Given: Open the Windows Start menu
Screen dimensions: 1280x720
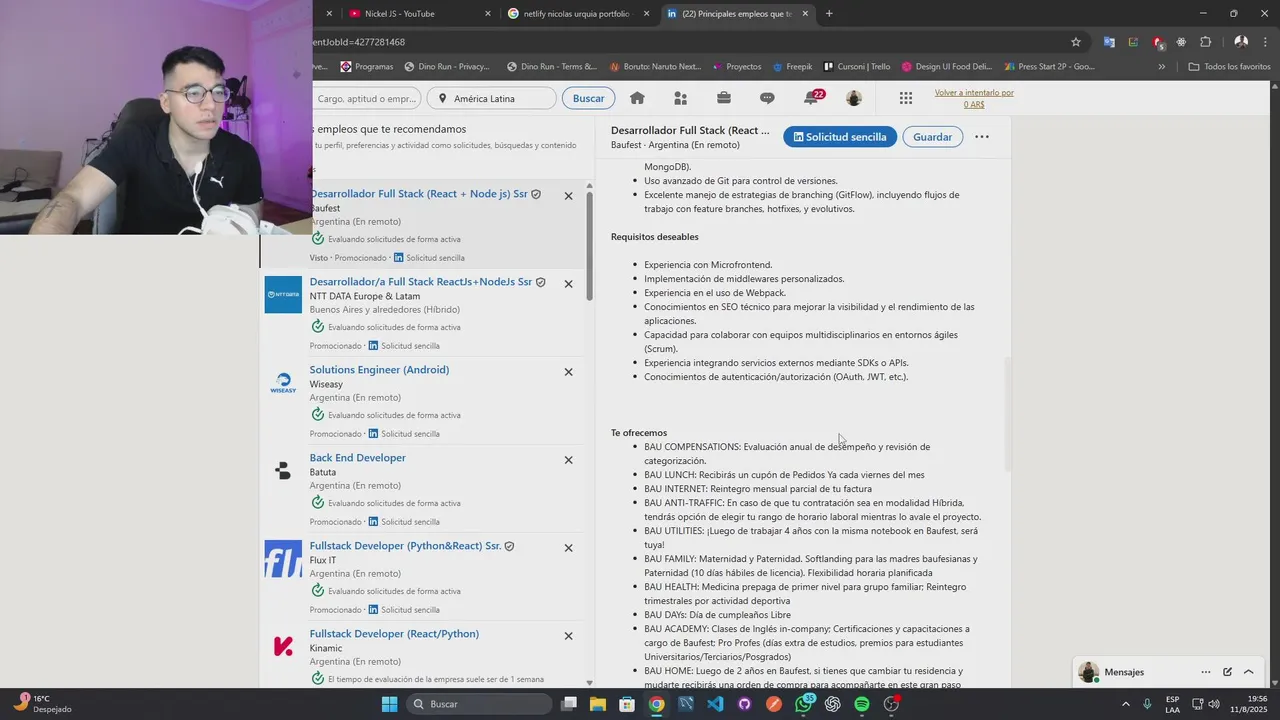Looking at the screenshot, I should (390, 704).
